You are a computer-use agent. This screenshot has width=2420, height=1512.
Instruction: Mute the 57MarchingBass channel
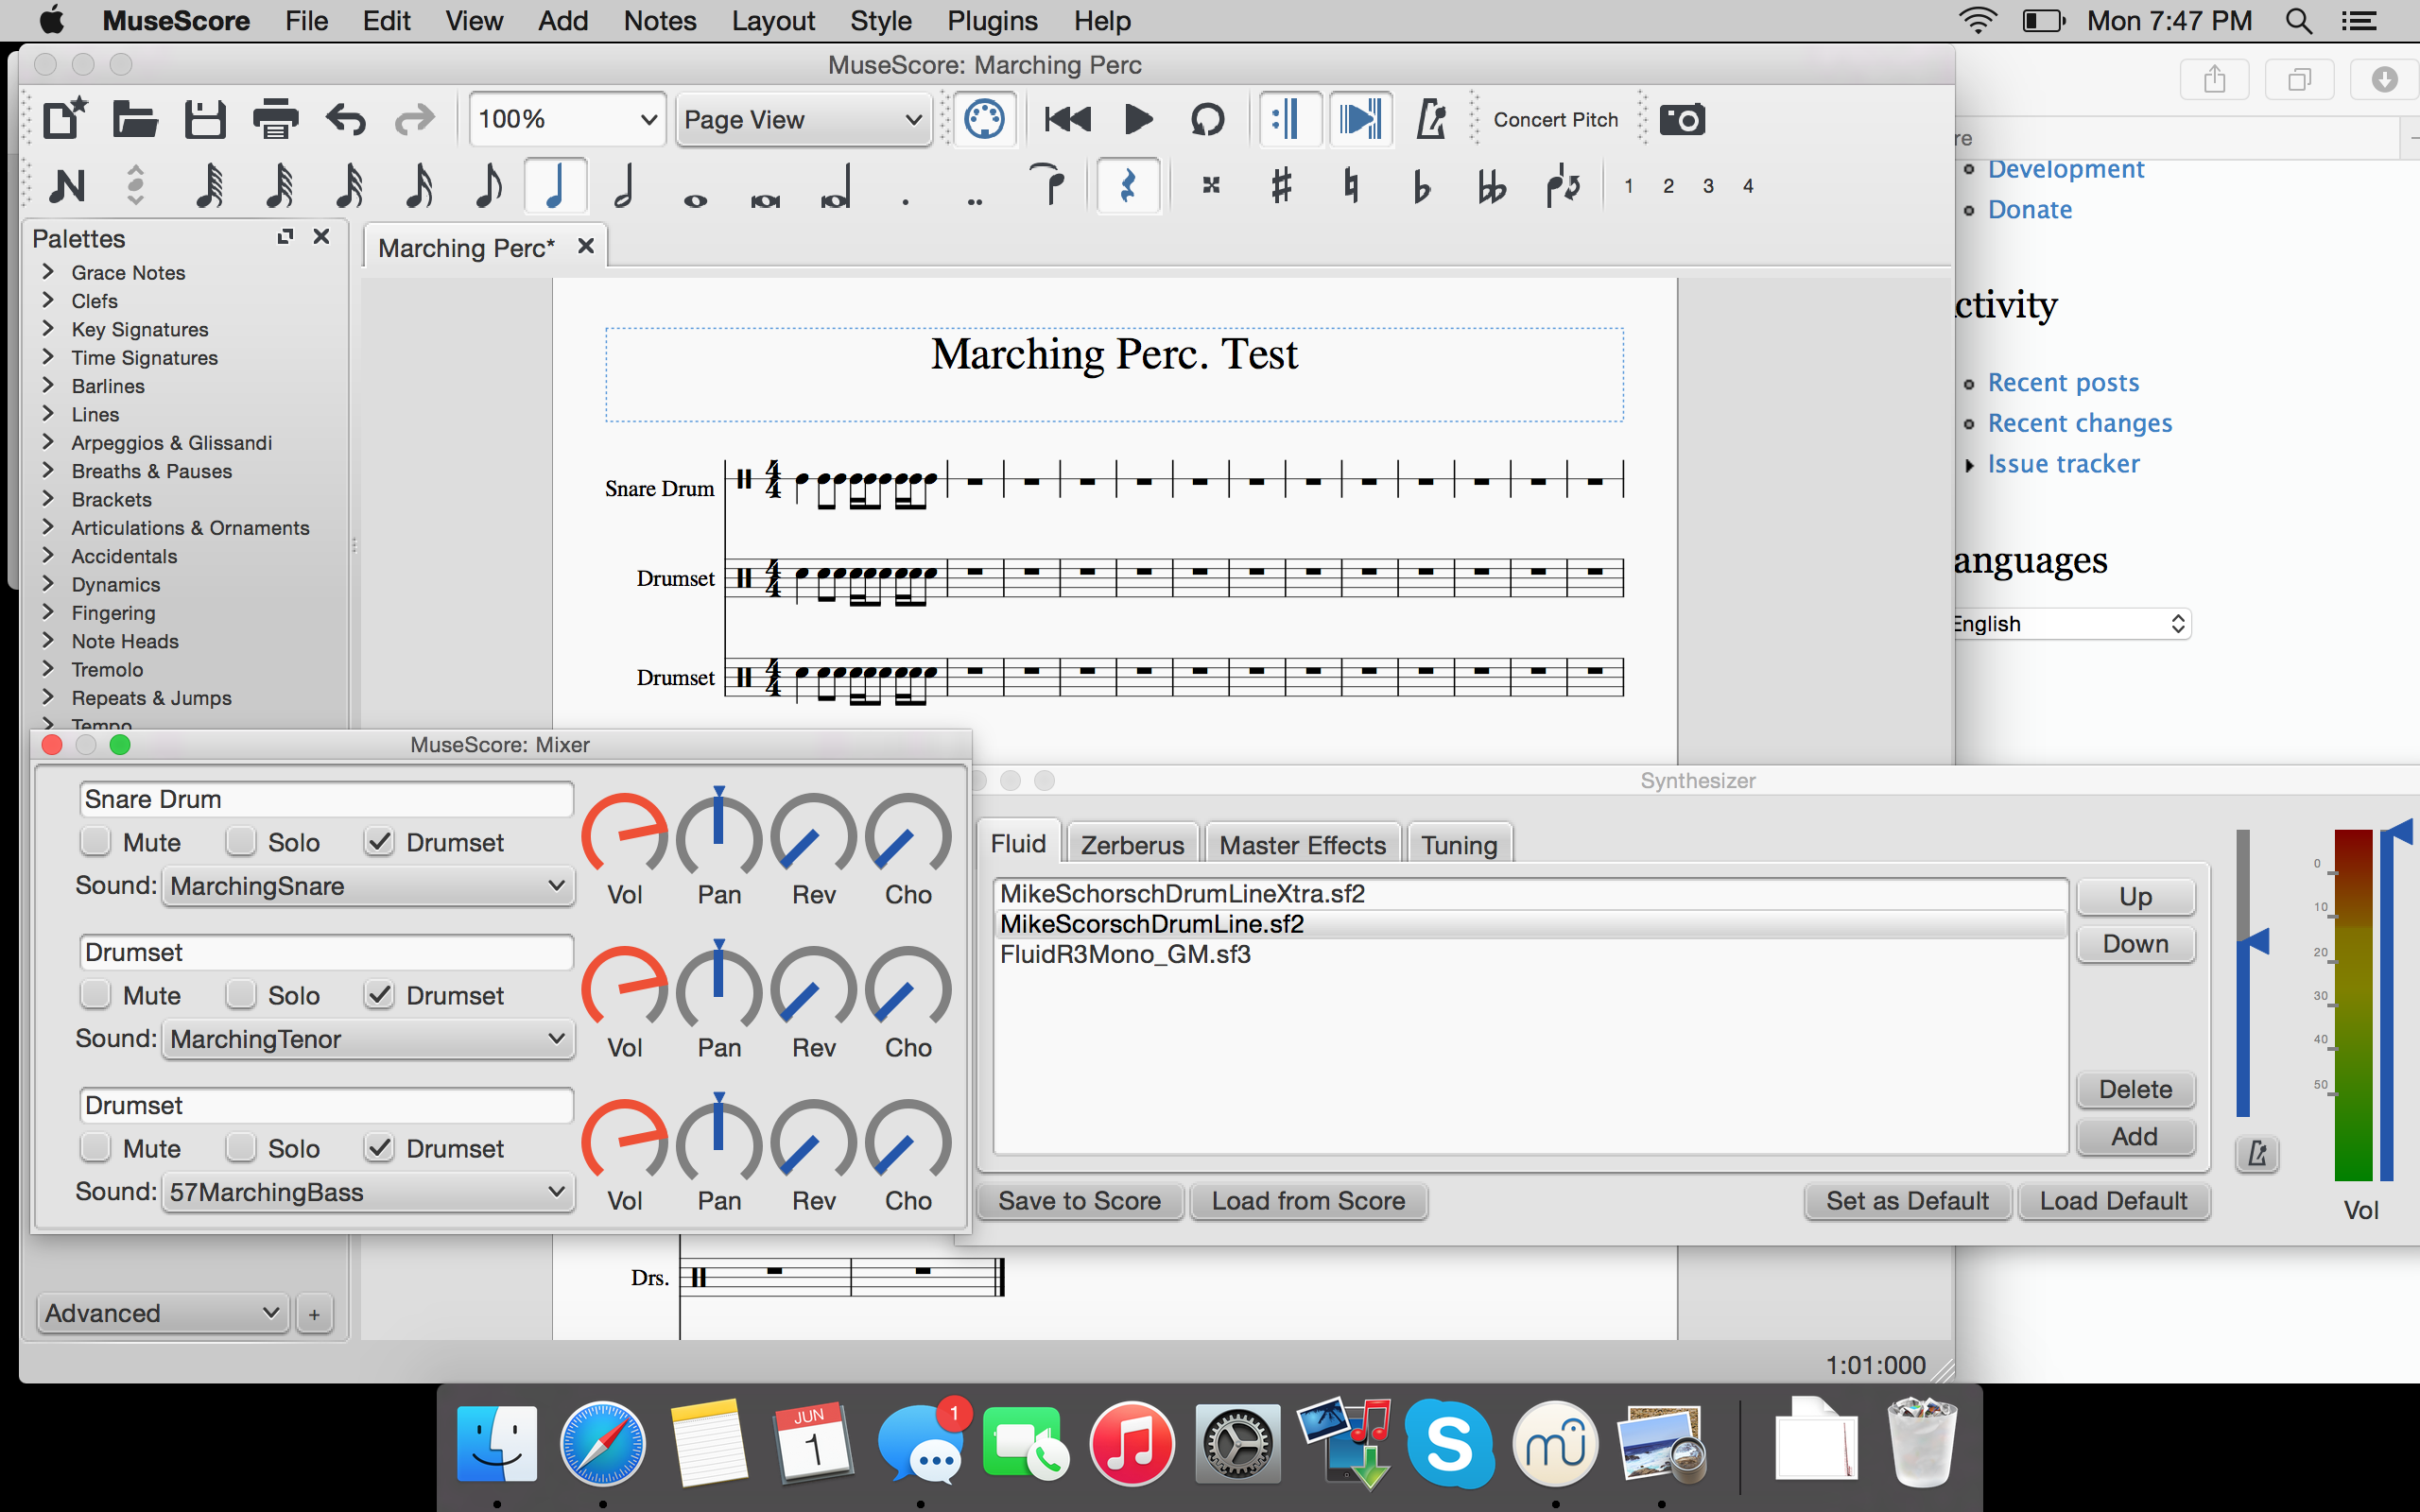coord(96,1148)
